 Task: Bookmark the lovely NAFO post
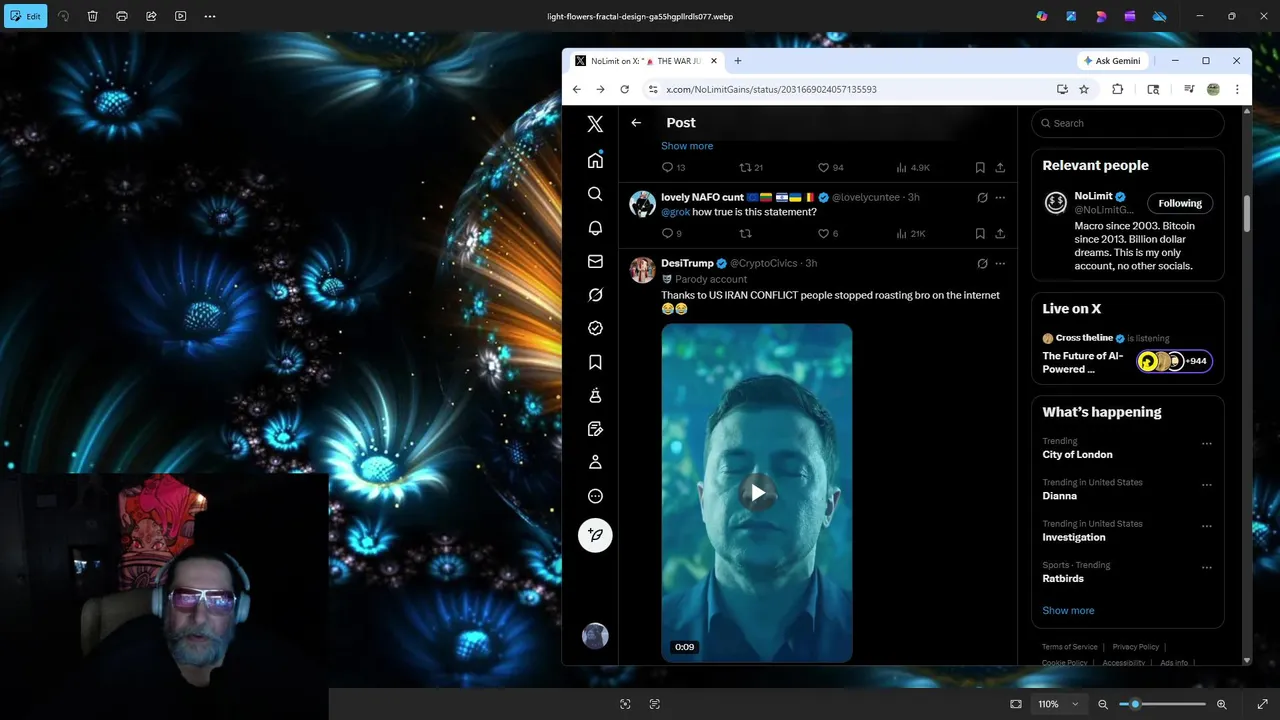pos(980,233)
